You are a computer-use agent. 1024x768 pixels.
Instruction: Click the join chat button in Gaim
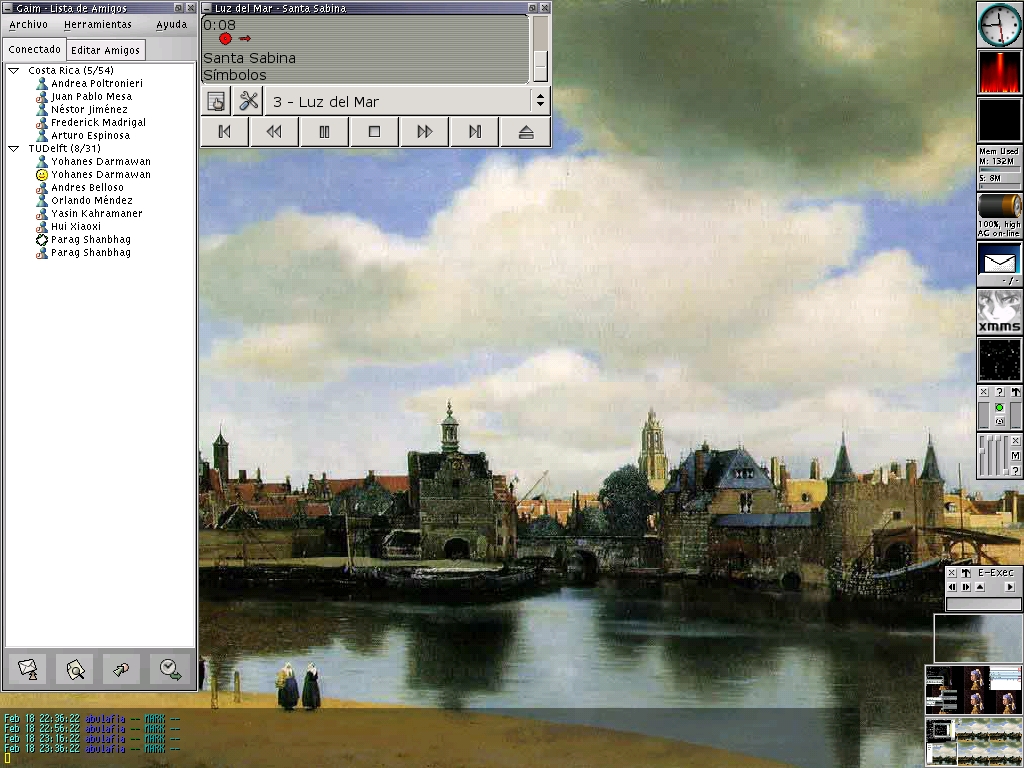click(x=121, y=669)
